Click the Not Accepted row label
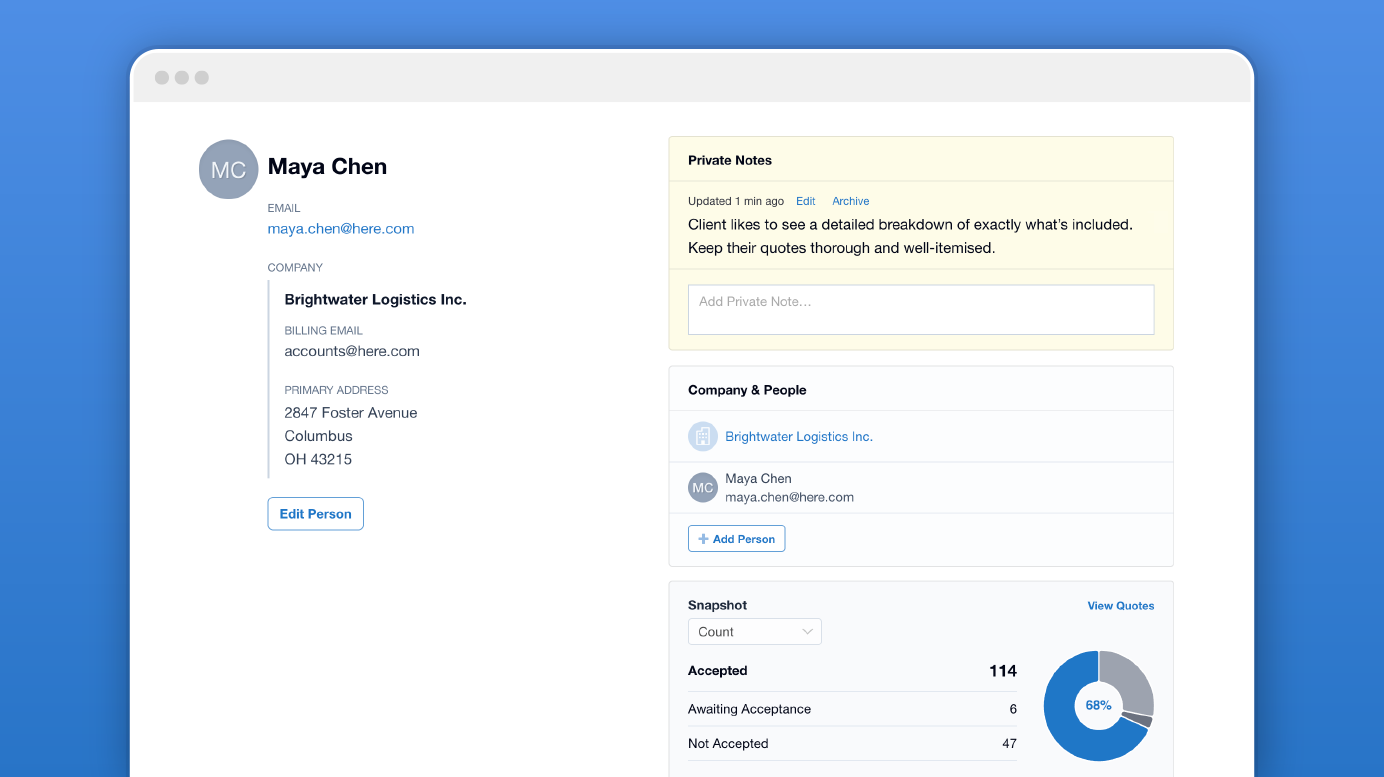 click(x=728, y=744)
